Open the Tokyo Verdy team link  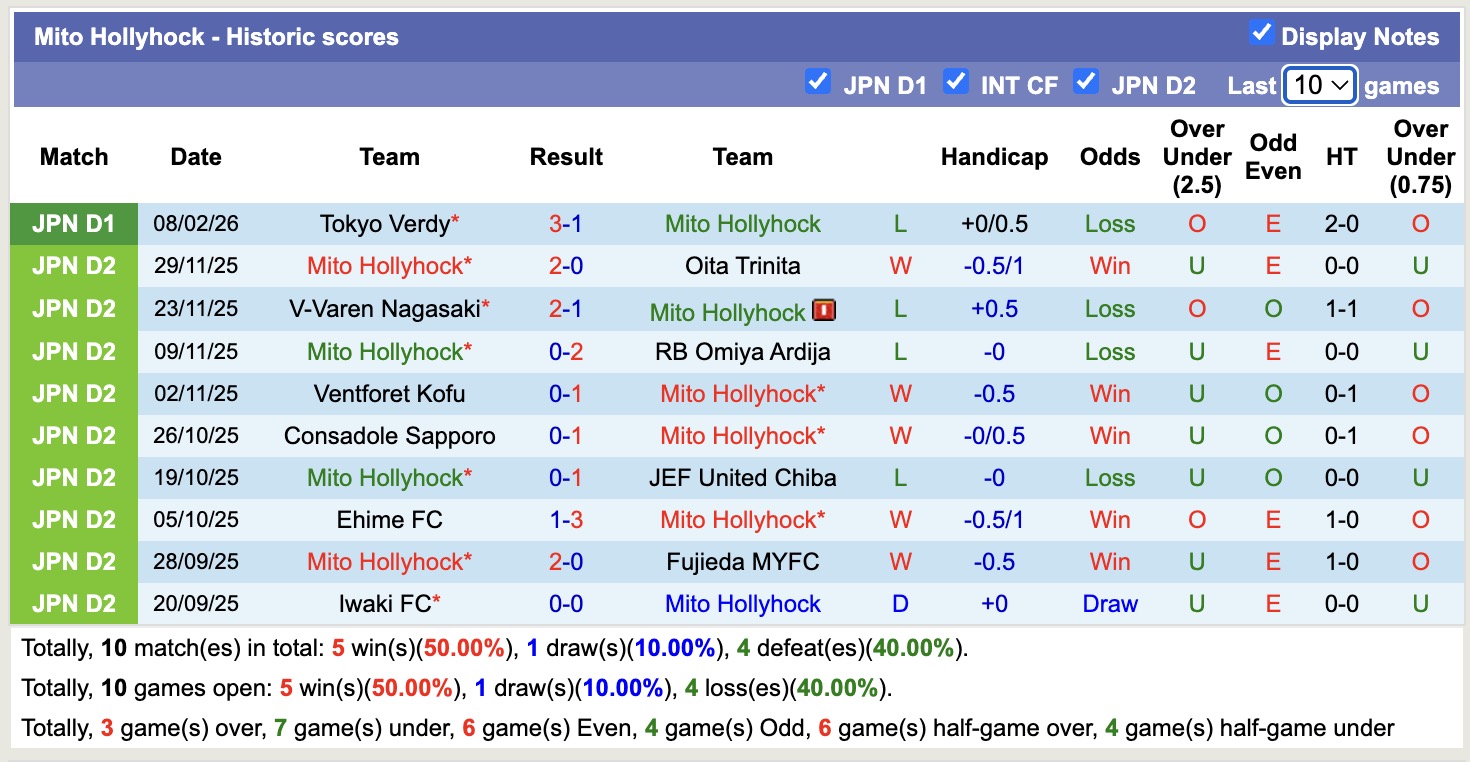[381, 224]
